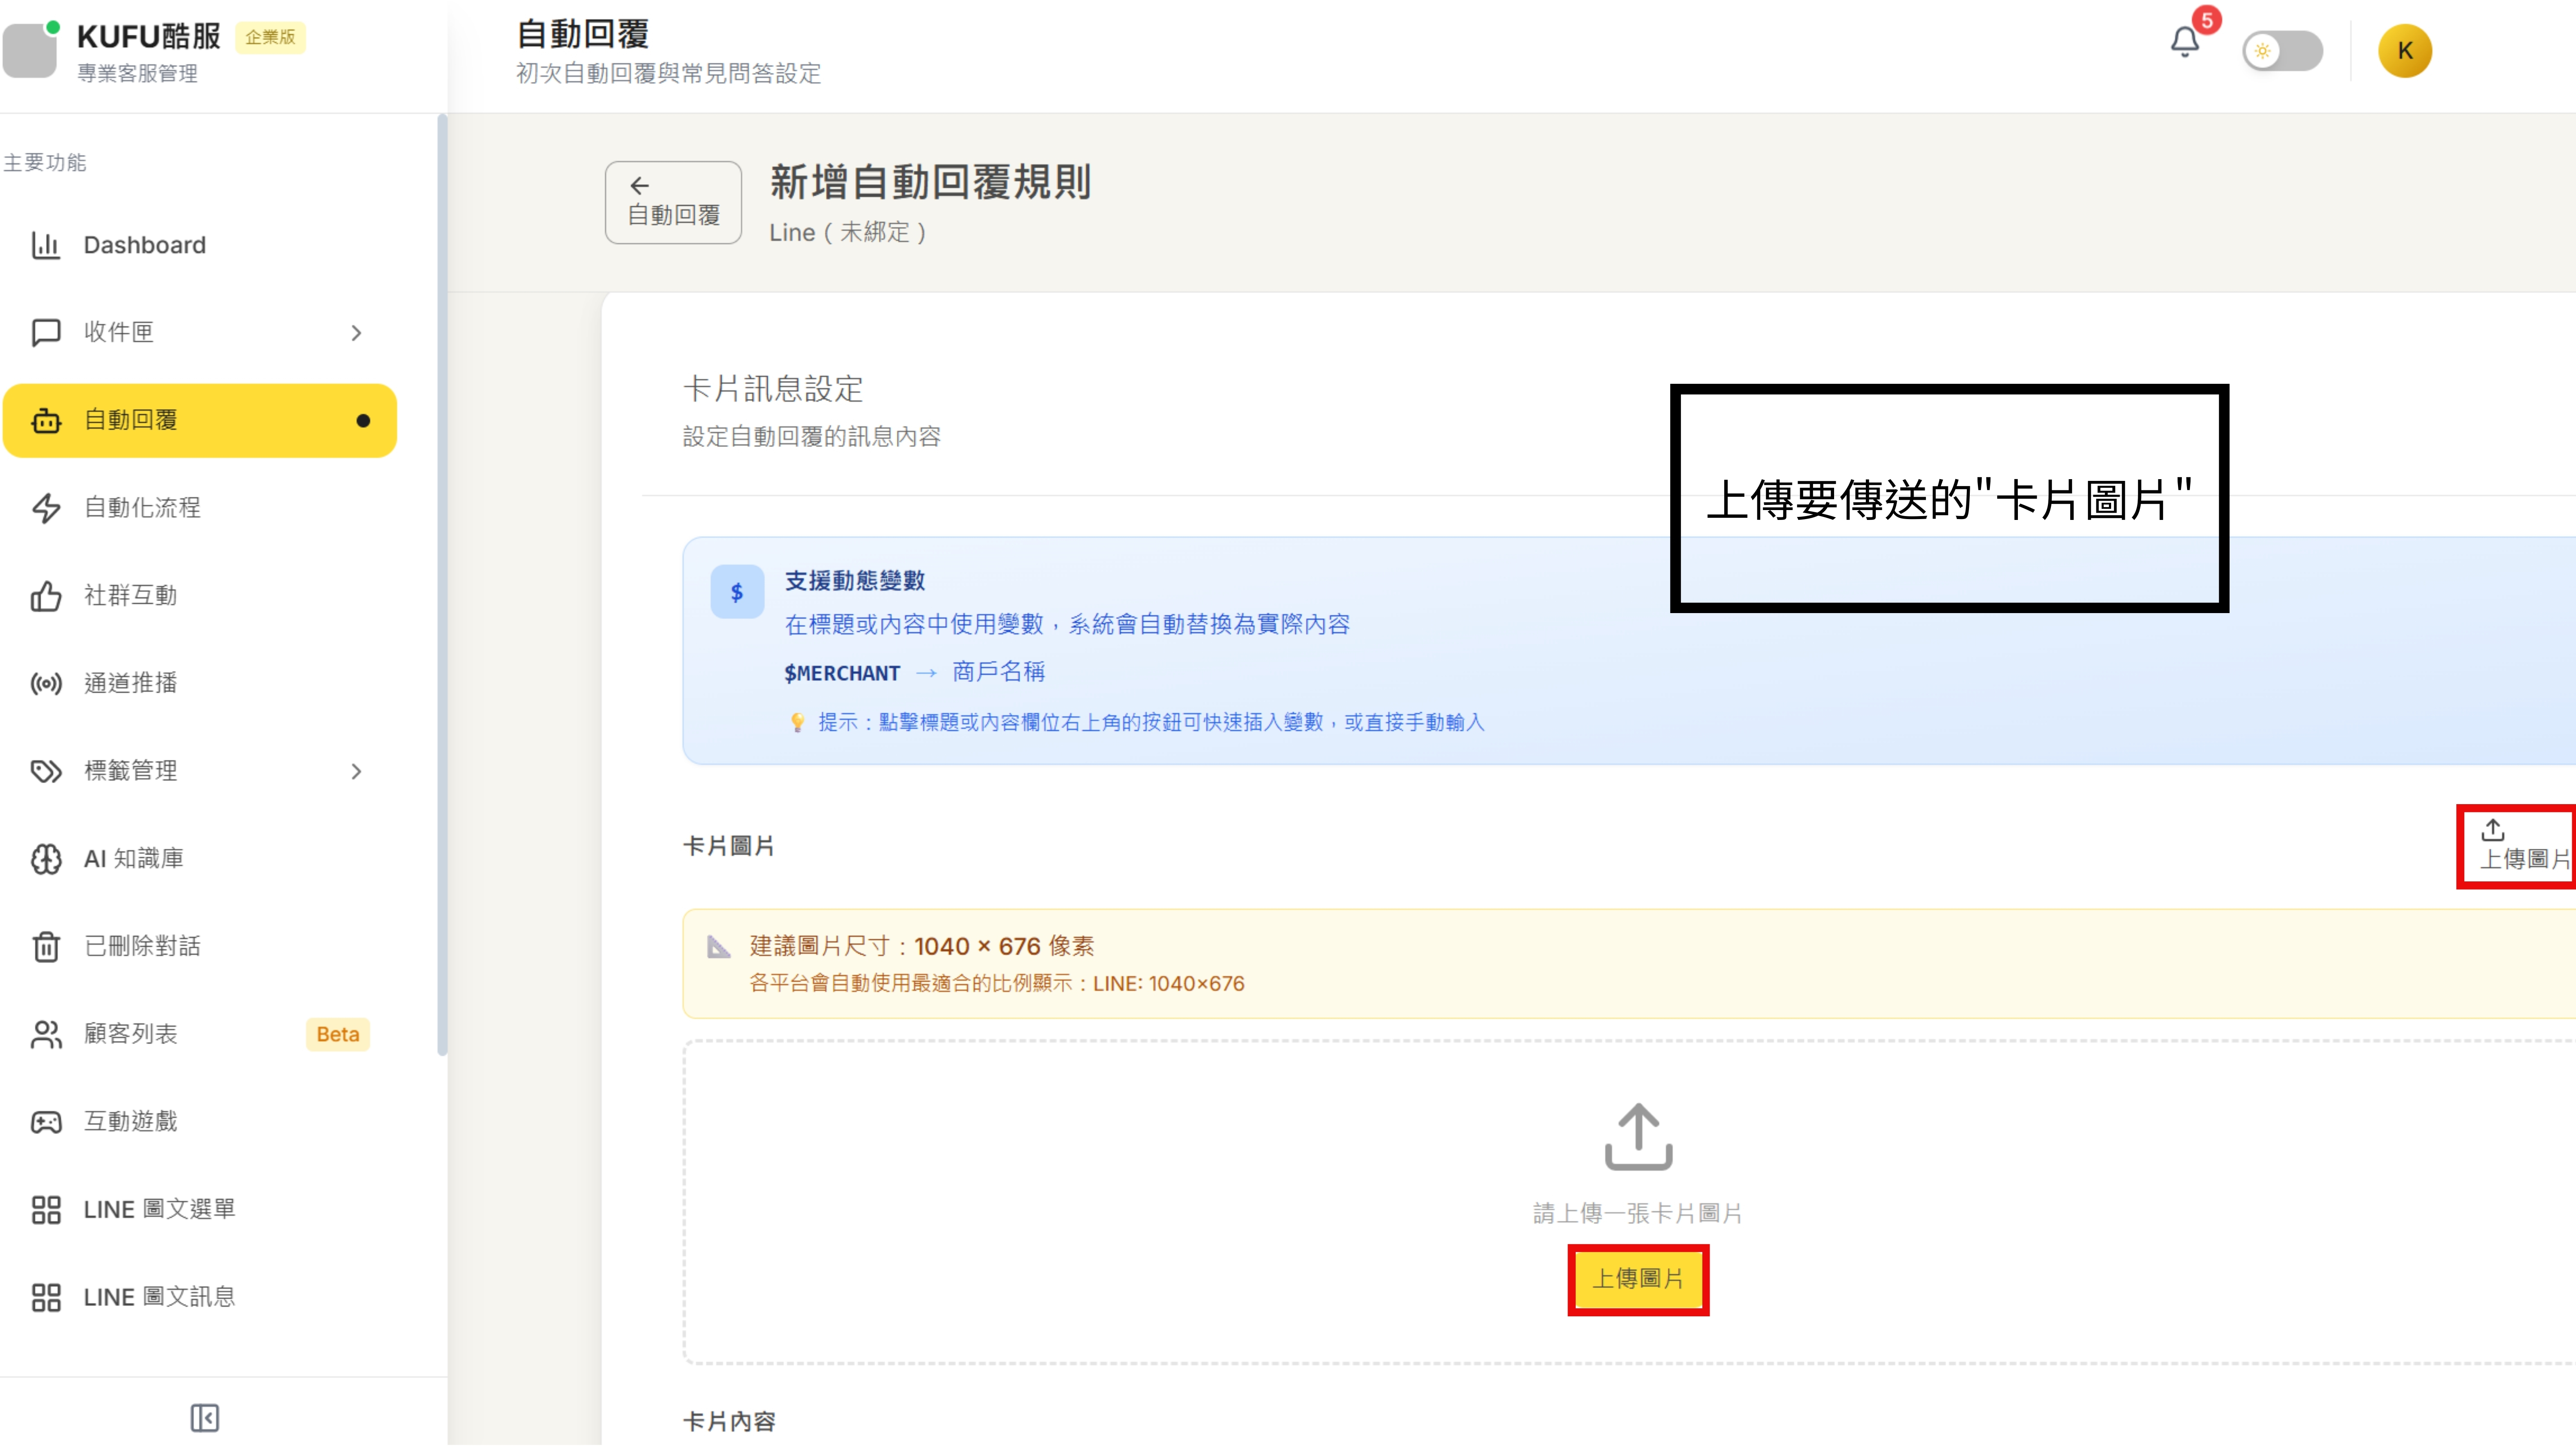Open the Dashboard panel
The image size is (2576, 1449).
click(x=144, y=245)
